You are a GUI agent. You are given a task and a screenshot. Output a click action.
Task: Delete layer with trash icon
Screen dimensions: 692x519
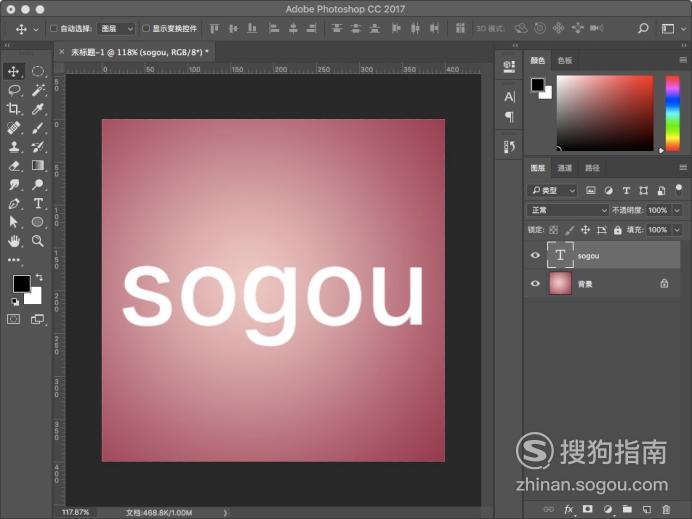[x=666, y=509]
